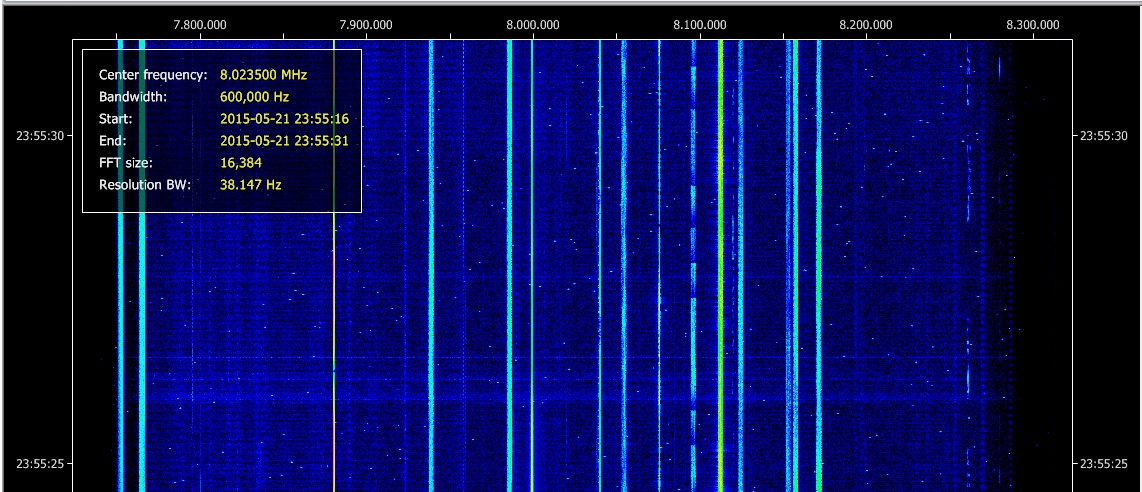Click the 'Resolution BW:' label
1142x492 pixels.
pyautogui.click(x=145, y=185)
